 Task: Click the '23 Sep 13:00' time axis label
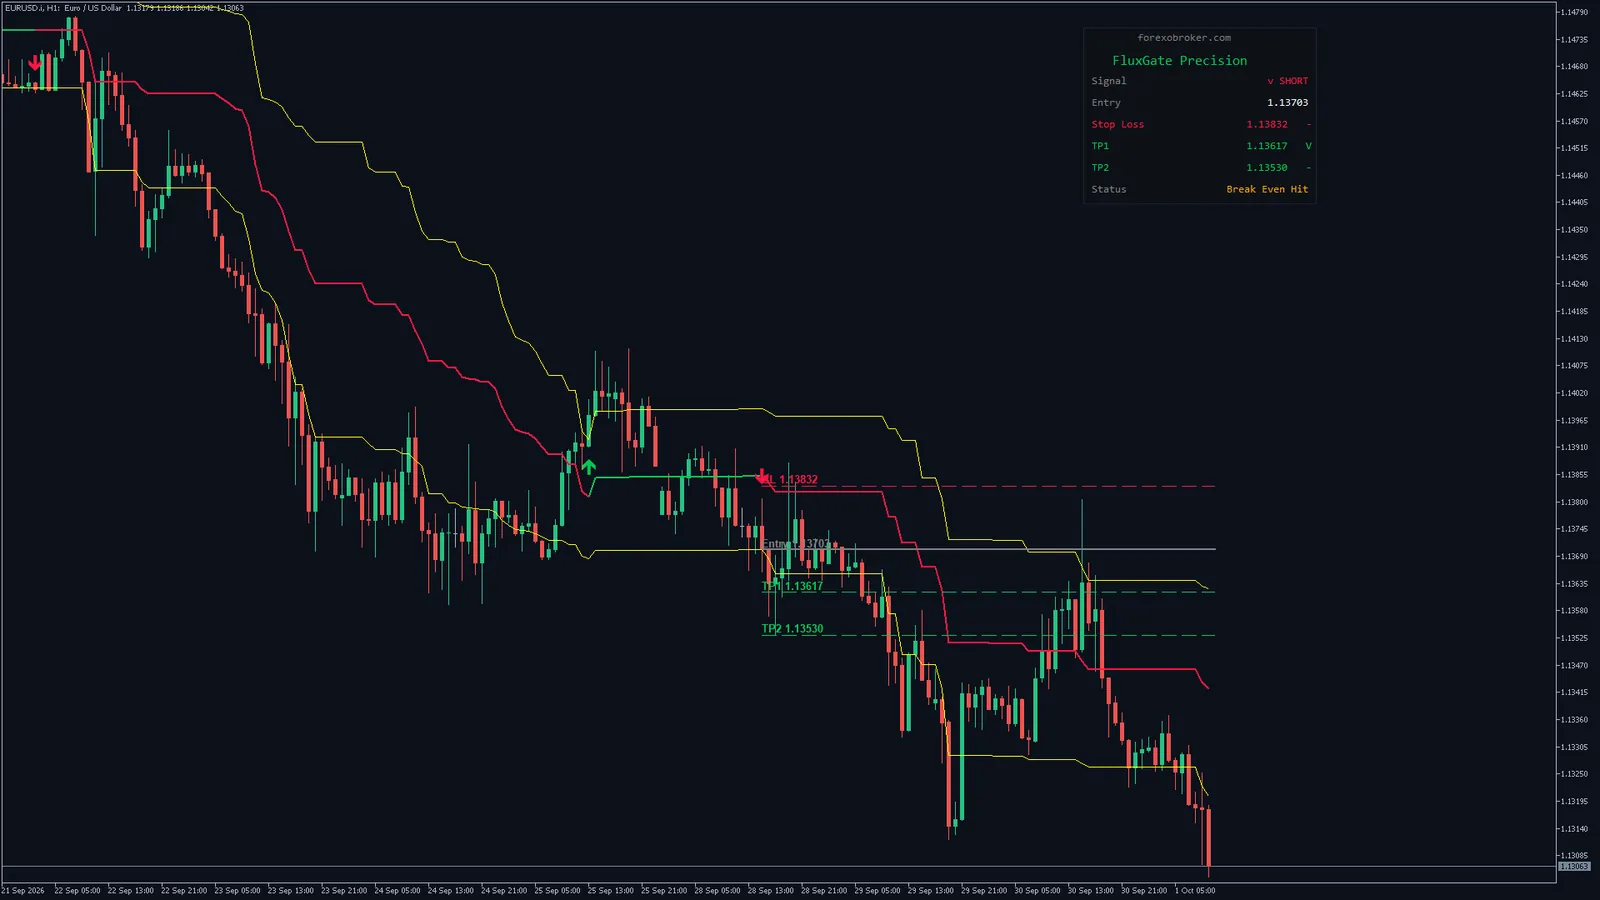[290, 890]
